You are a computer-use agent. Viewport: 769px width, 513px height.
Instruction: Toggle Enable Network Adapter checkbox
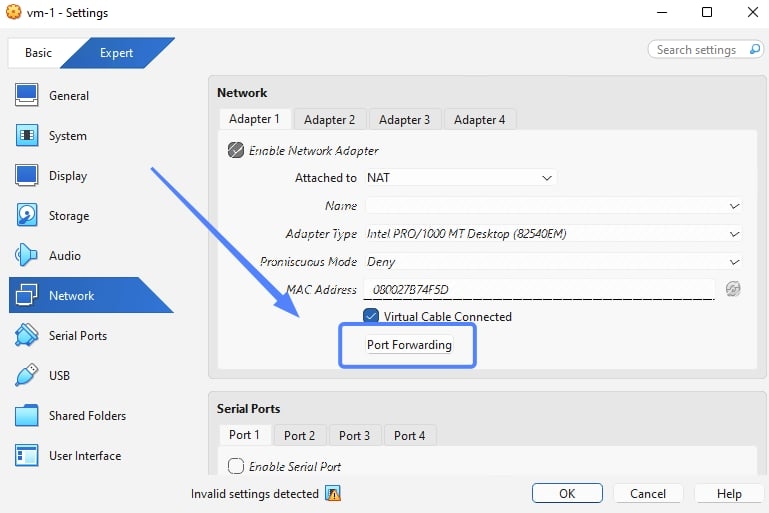coord(236,150)
